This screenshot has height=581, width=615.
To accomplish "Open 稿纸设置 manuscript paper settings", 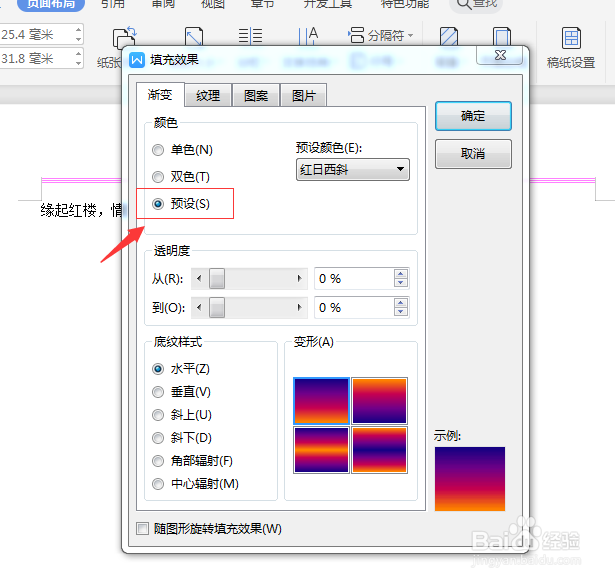I will [571, 47].
